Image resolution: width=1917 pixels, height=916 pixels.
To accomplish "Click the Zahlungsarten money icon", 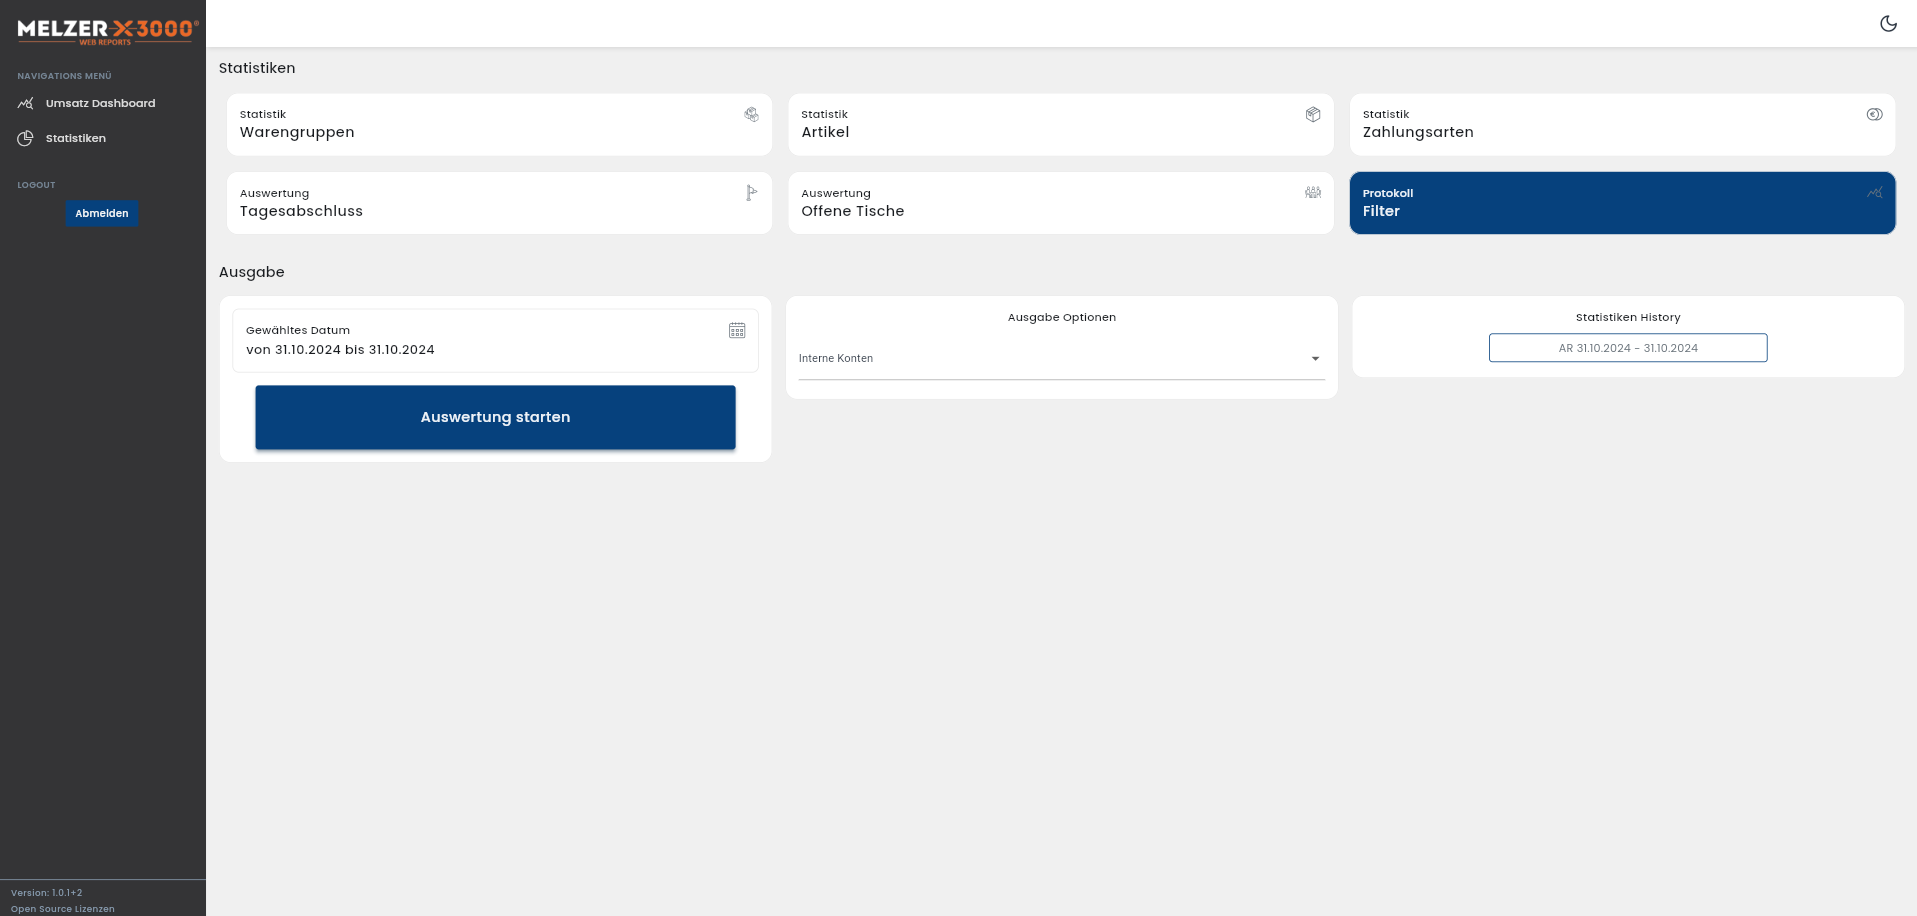I will (1874, 115).
